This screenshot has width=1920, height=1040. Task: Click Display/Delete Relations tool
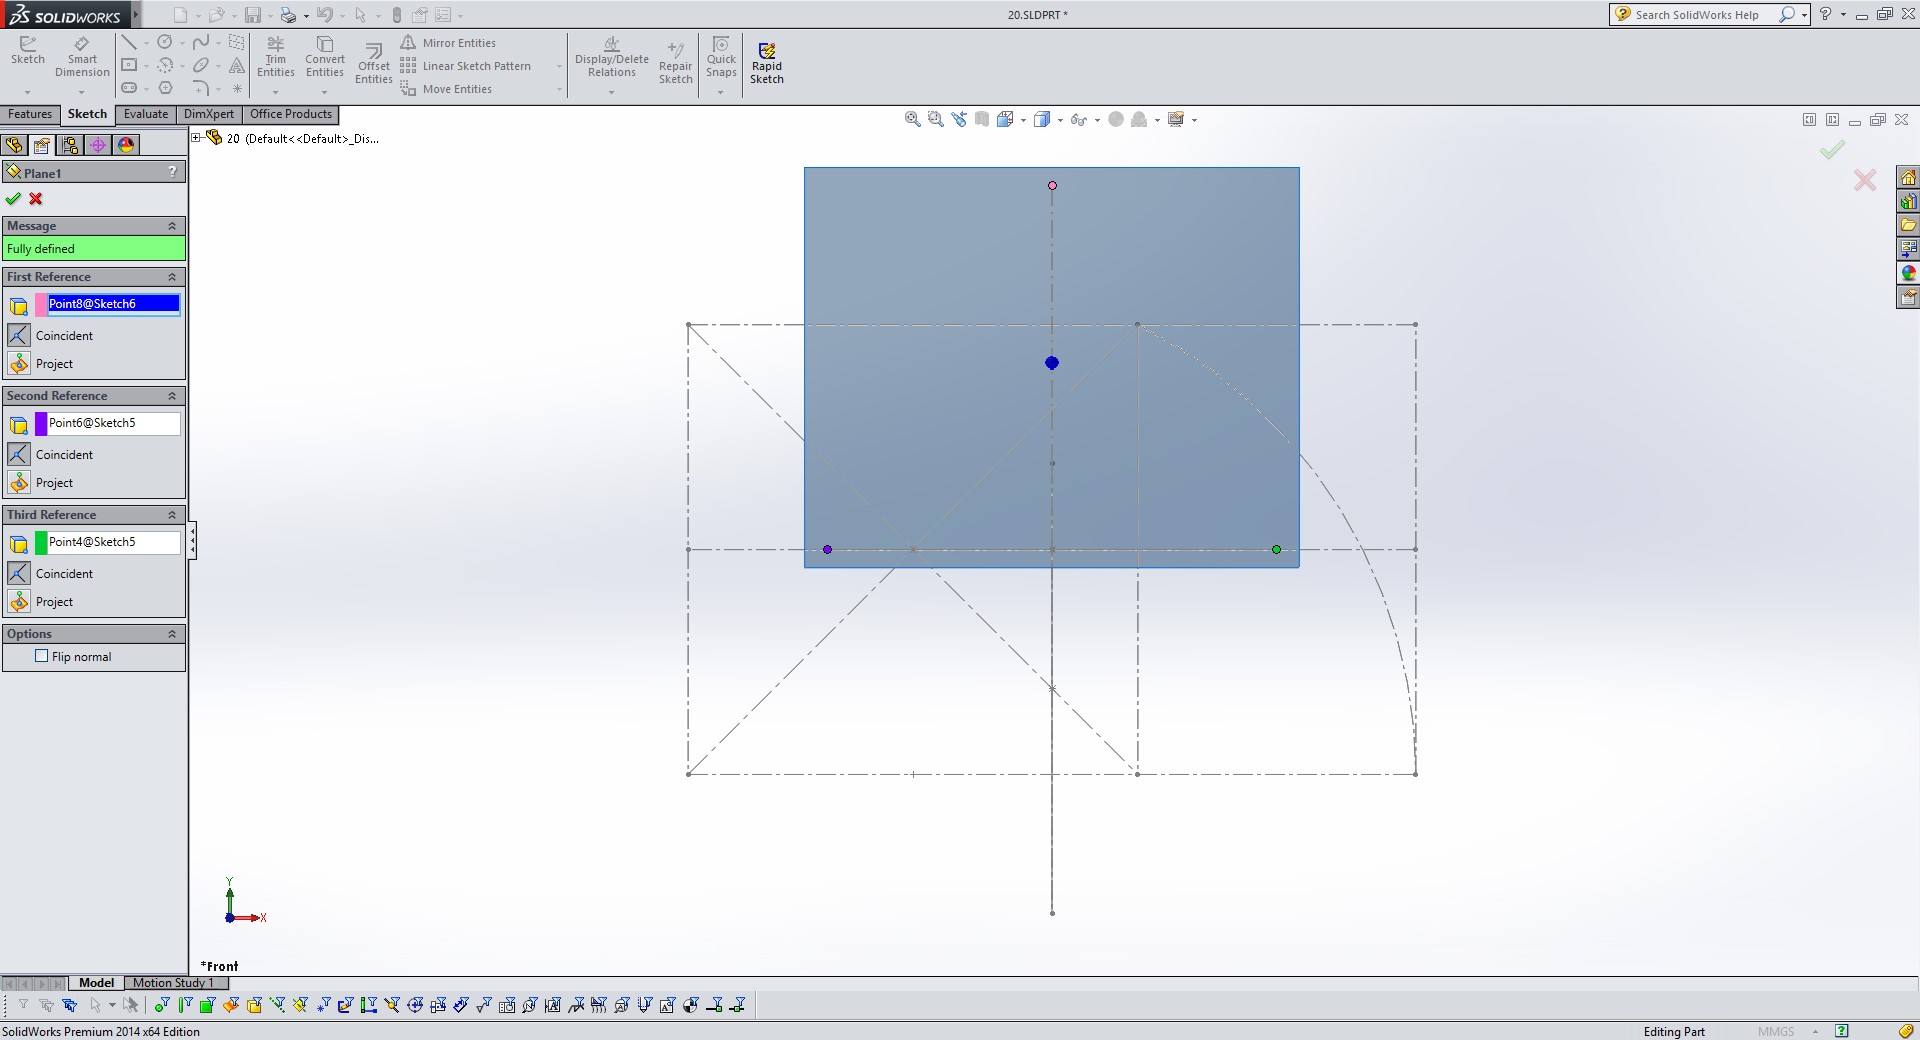pyautogui.click(x=611, y=57)
